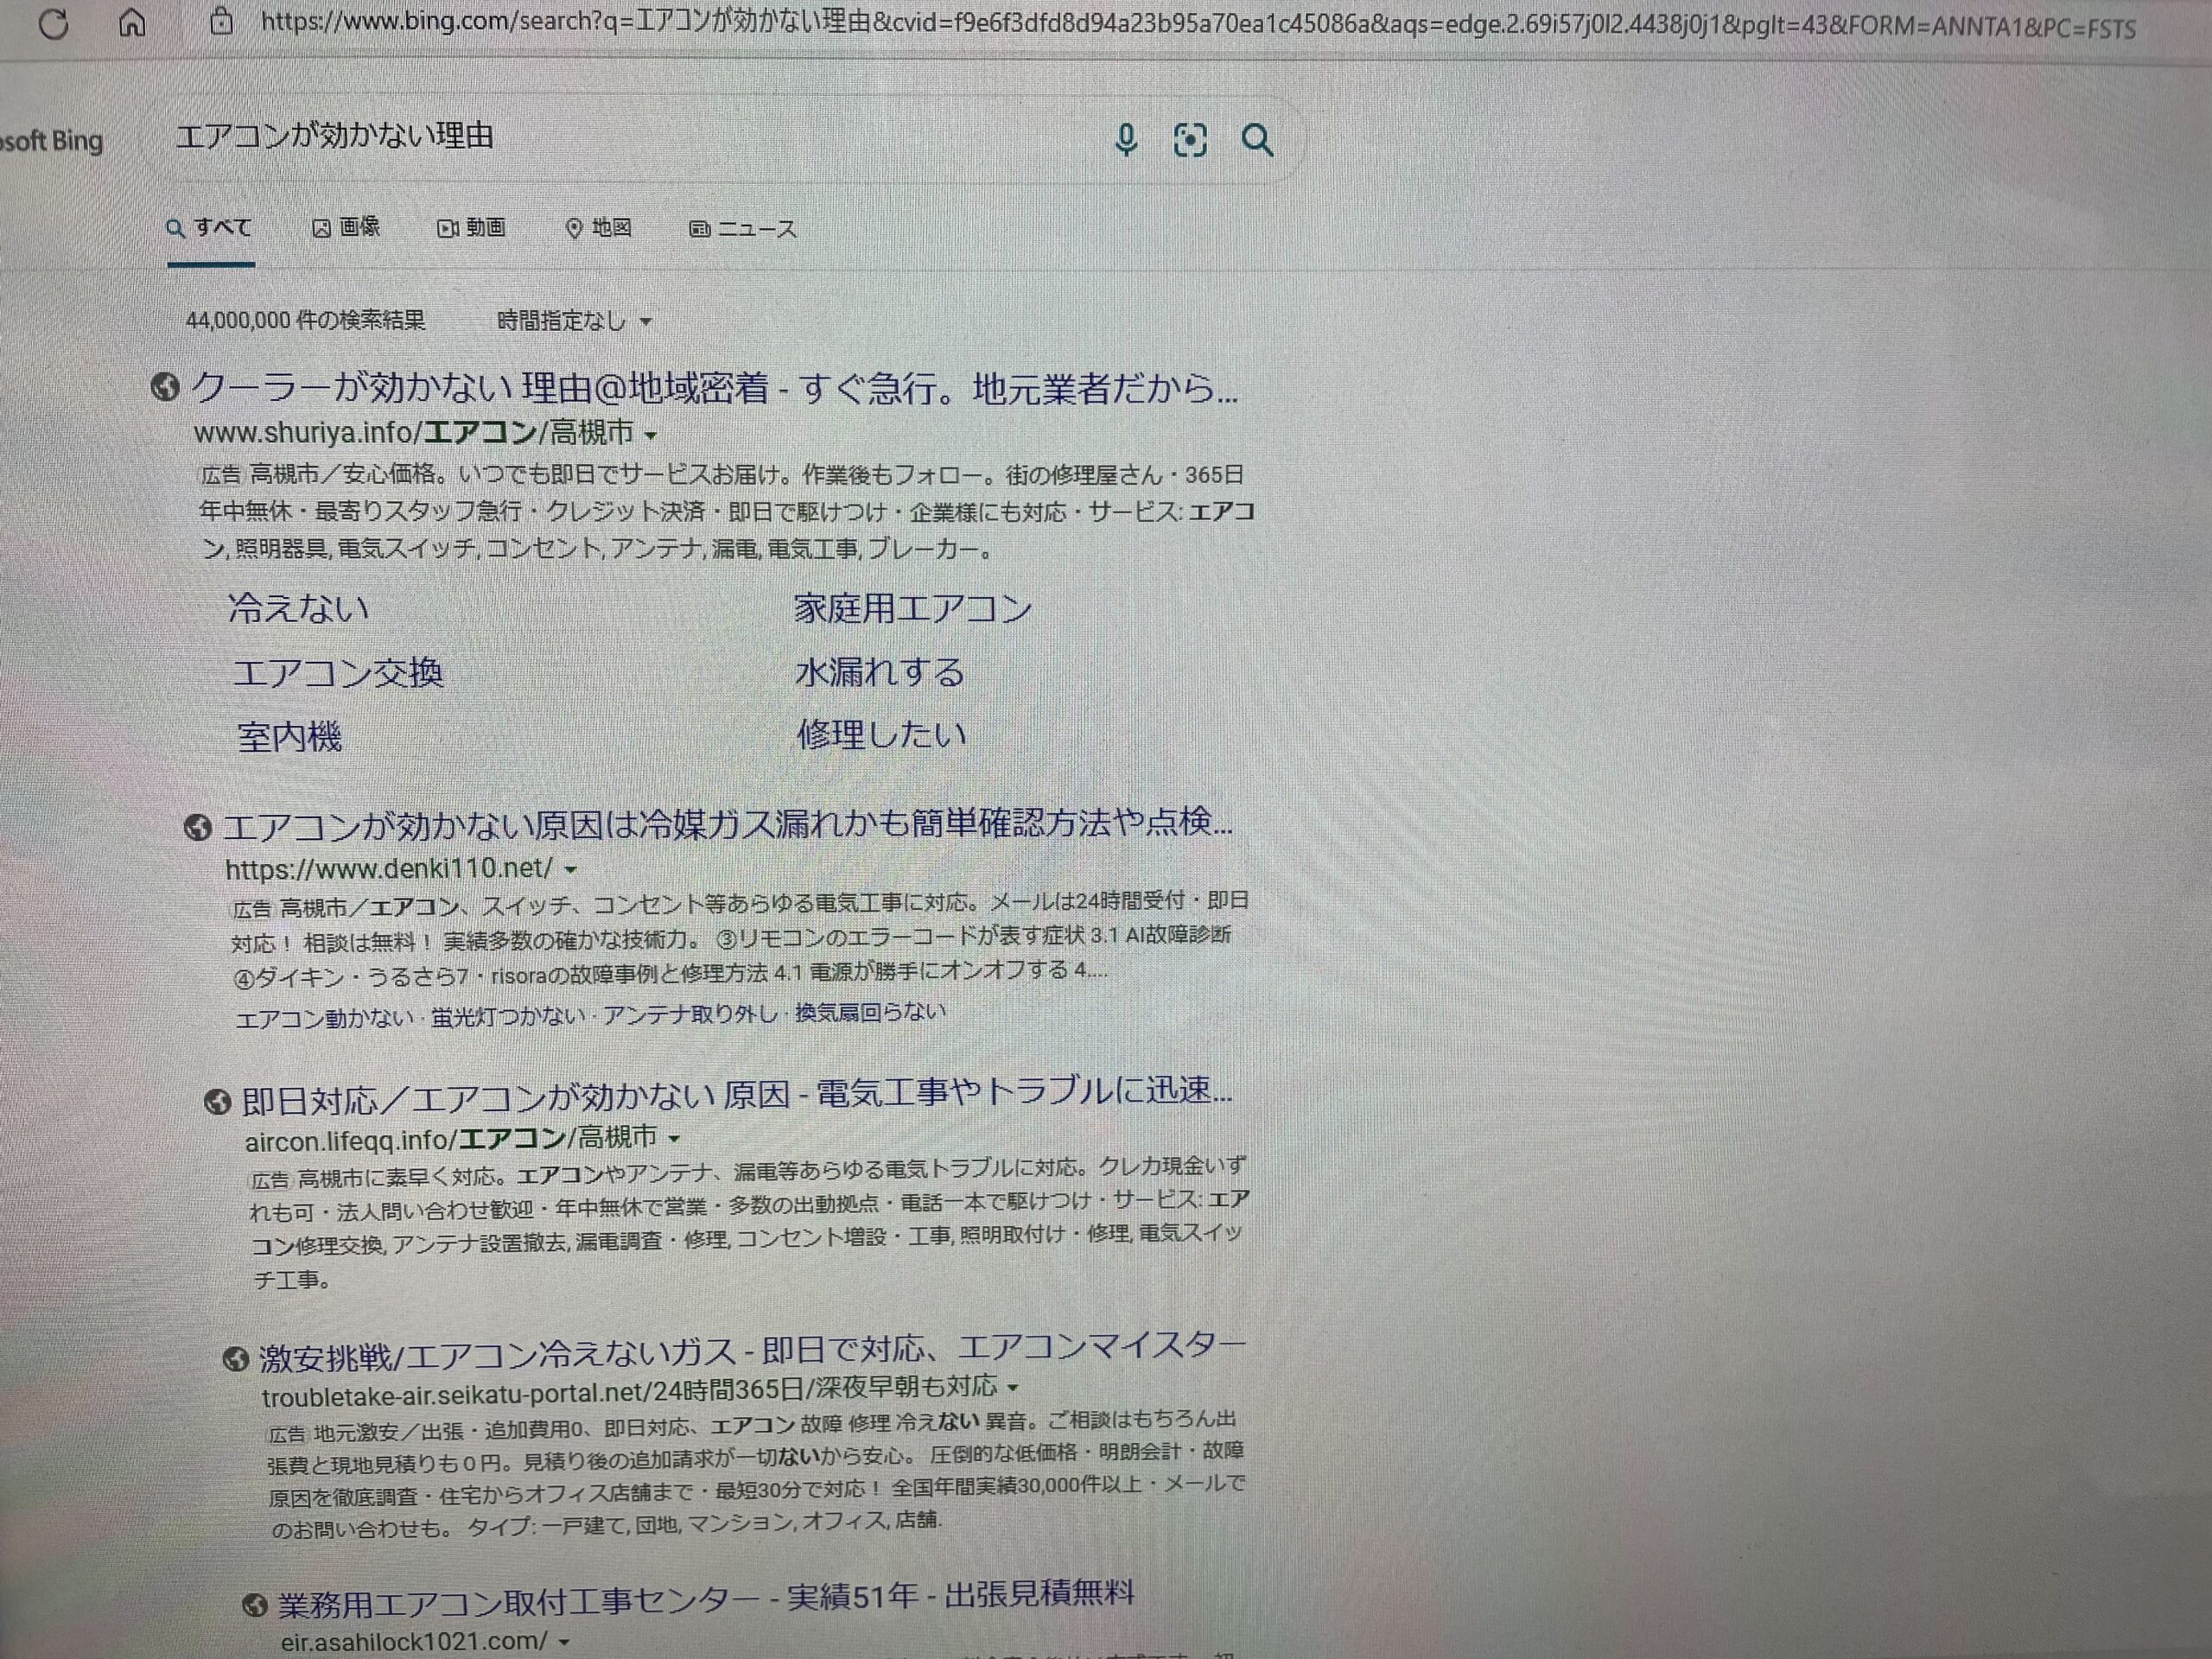Click 44,000,000 件の検索結果 text
The image size is (2212, 1659).
[x=305, y=320]
